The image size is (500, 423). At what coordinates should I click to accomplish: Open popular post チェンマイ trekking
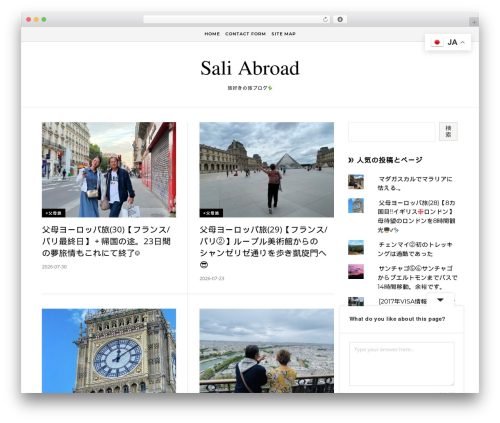point(415,249)
